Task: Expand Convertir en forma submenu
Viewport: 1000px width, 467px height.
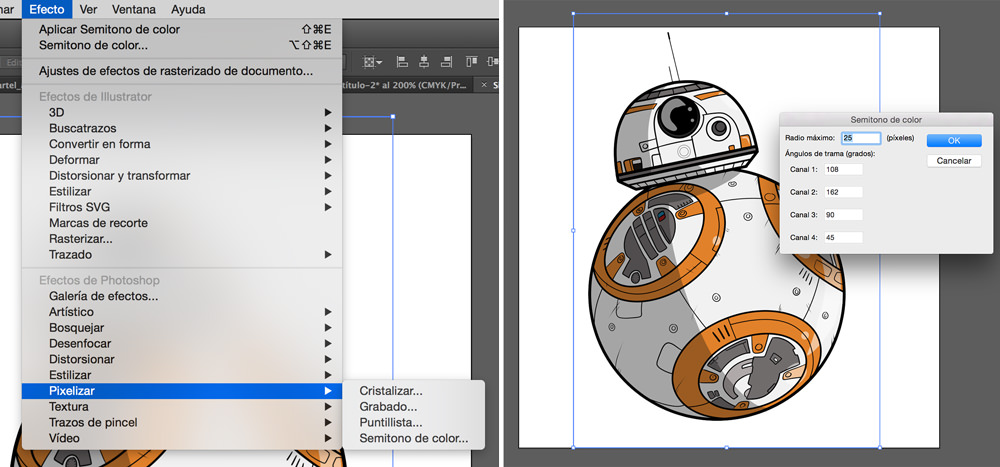Action: (182, 144)
